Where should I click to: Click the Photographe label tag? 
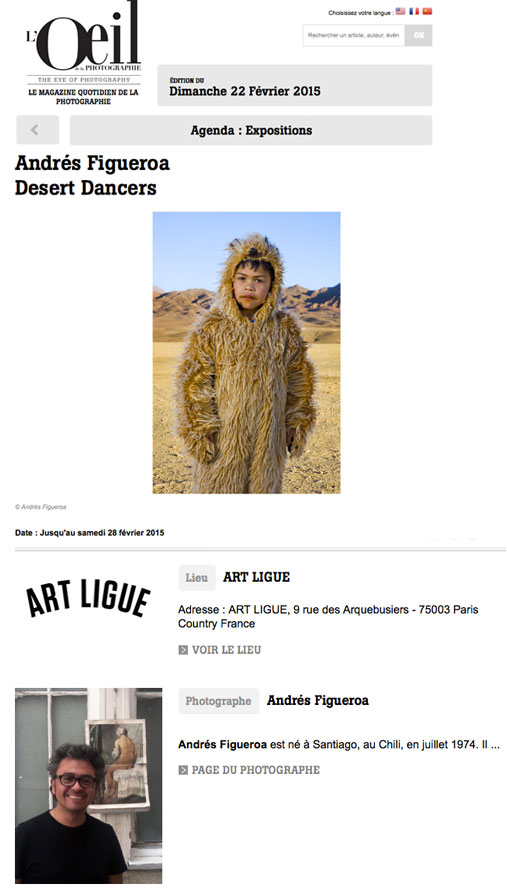click(x=218, y=701)
